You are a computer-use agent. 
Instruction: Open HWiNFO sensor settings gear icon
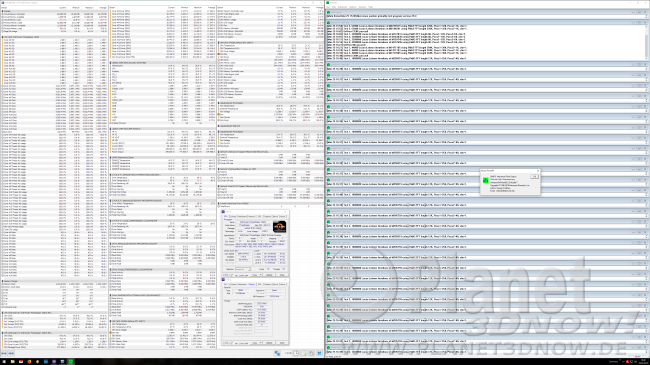[312, 353]
